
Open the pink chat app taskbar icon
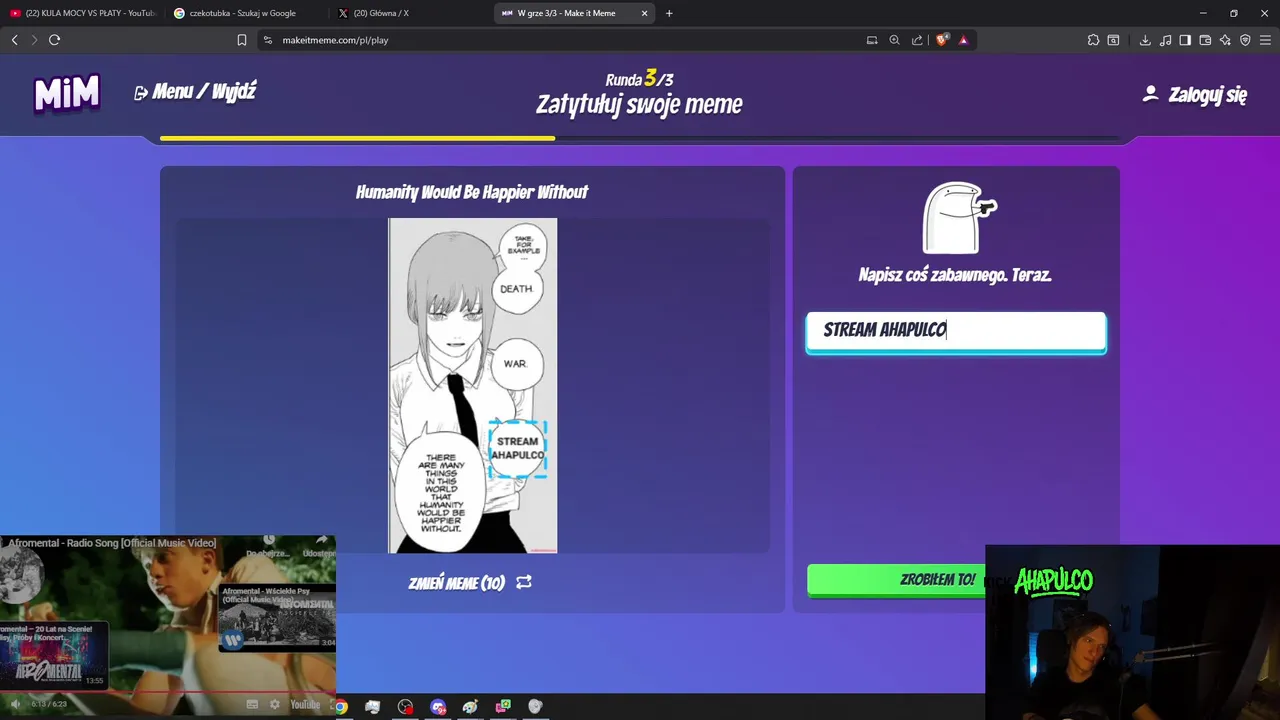point(503,706)
